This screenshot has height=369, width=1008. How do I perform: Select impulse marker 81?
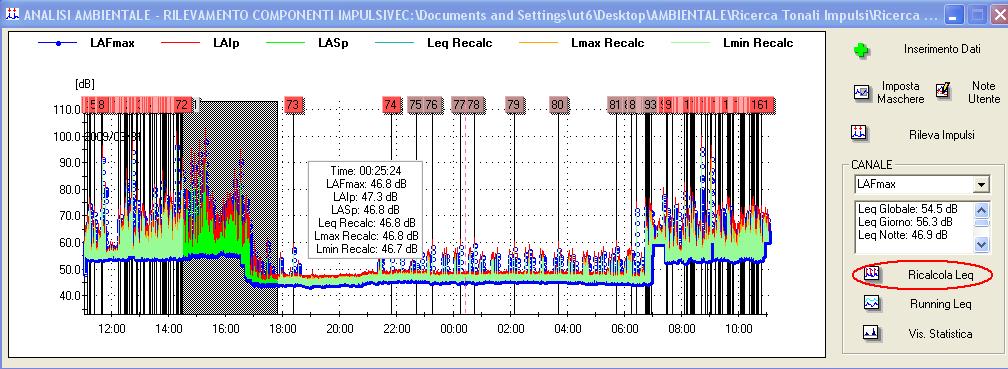[x=615, y=105]
